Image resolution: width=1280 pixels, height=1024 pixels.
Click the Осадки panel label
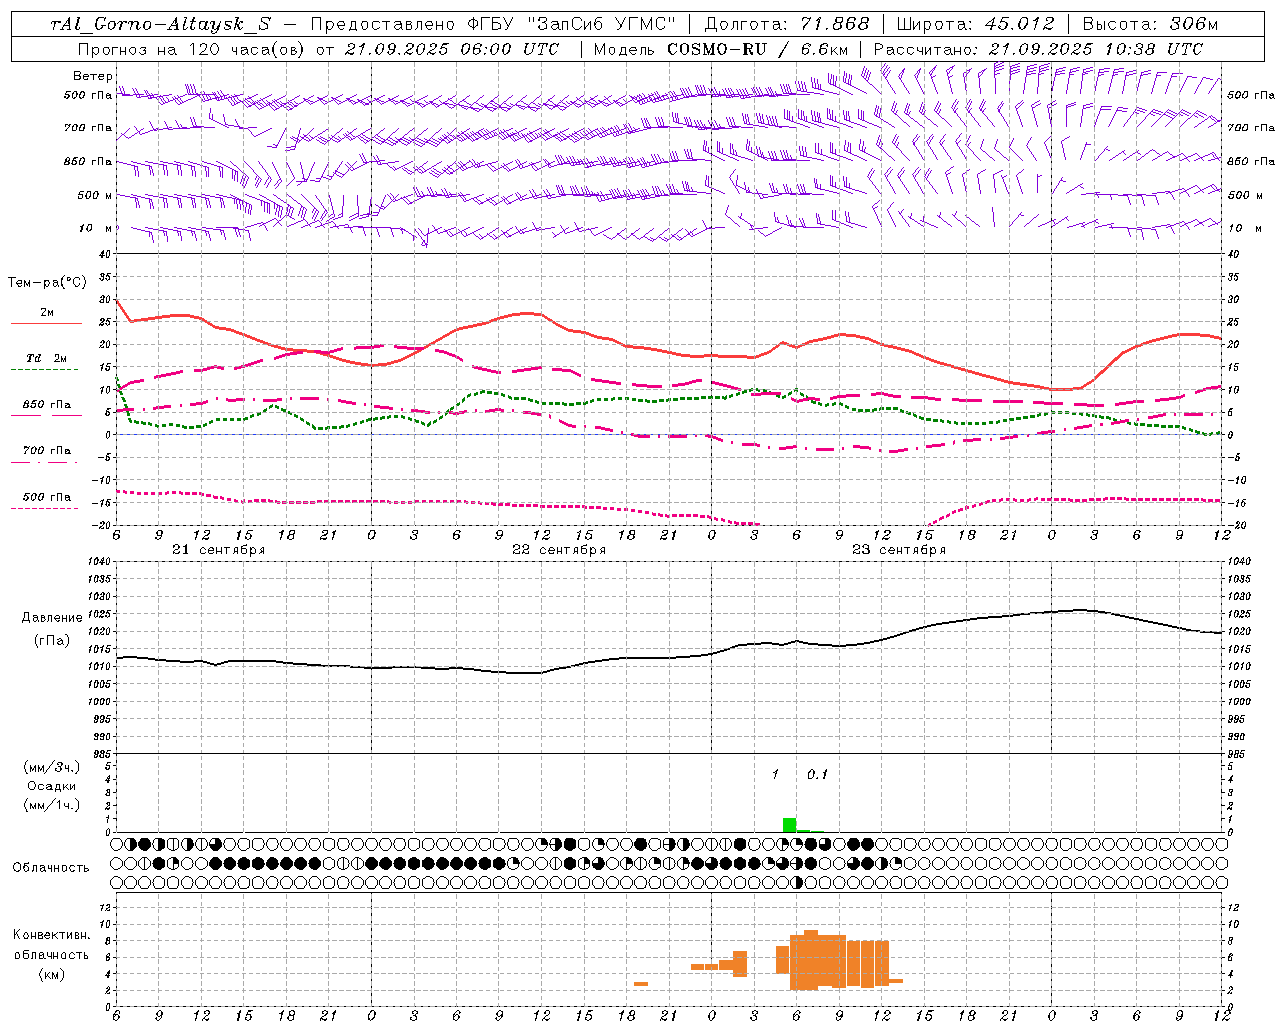tap(52, 786)
